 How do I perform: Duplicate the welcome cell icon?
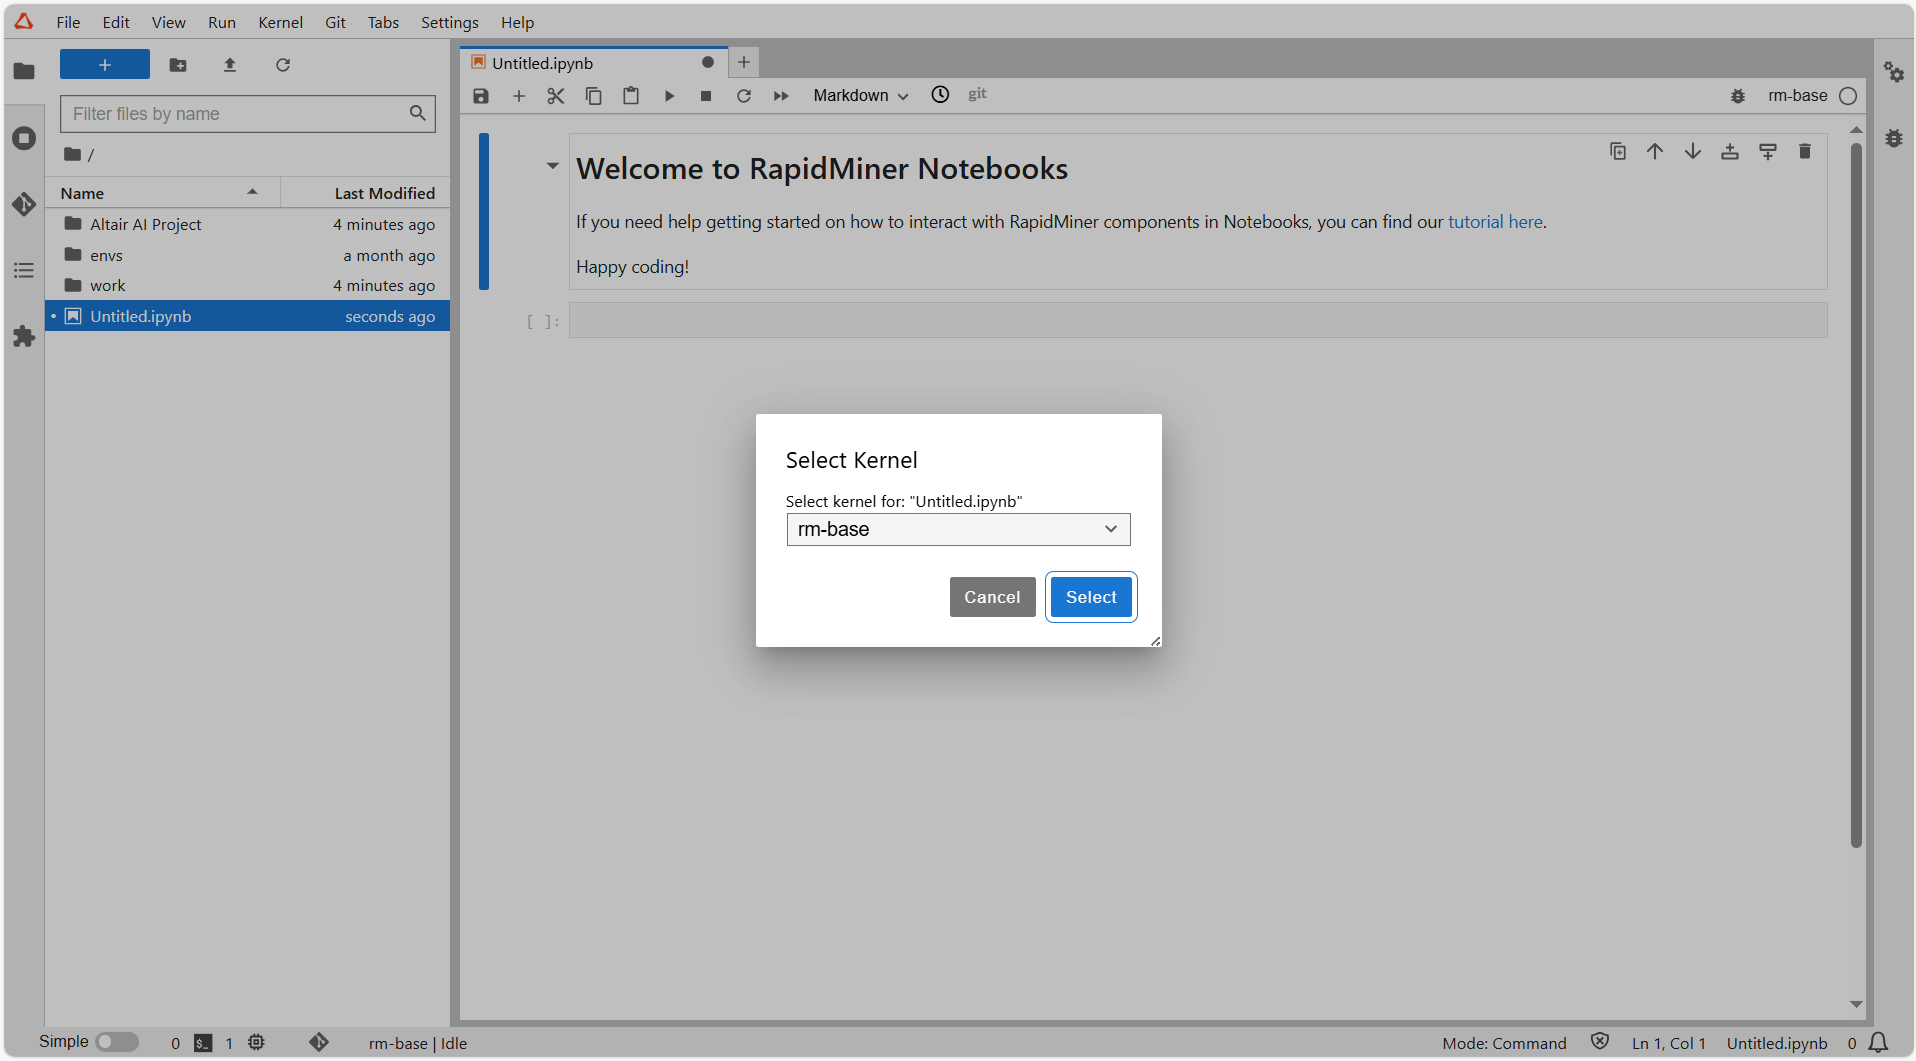[1618, 151]
